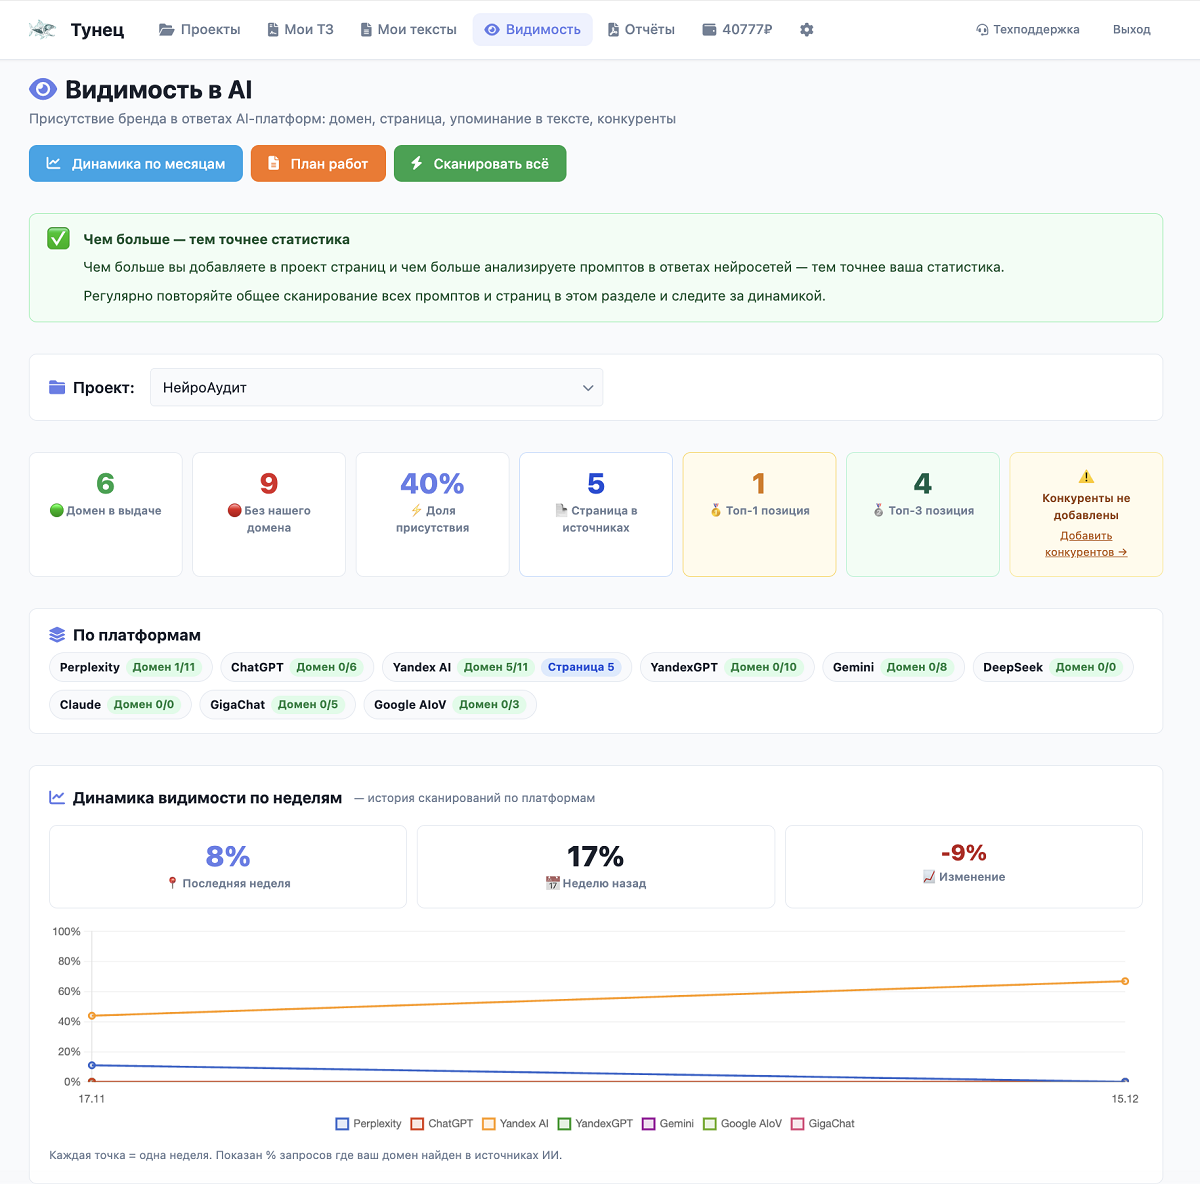This screenshot has height=1184, width=1200.
Task: Click the layers icon near По платформам
Action: pos(57,635)
